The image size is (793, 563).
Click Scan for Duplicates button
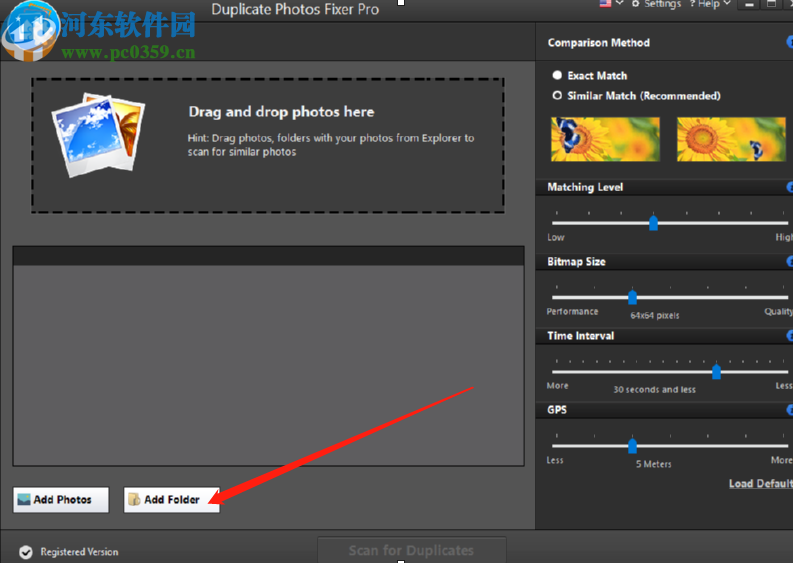coord(412,550)
